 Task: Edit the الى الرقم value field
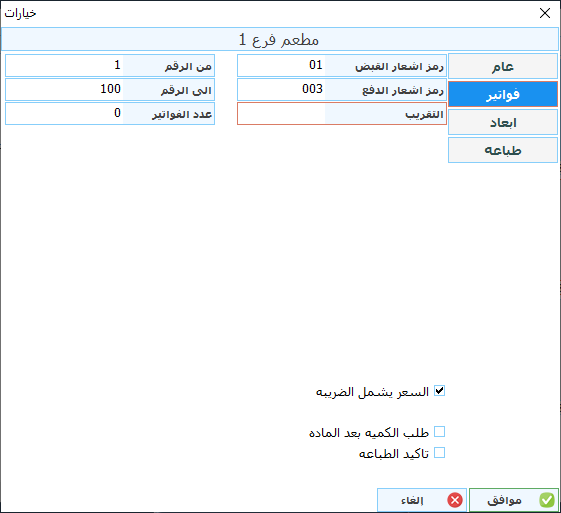tap(65, 89)
